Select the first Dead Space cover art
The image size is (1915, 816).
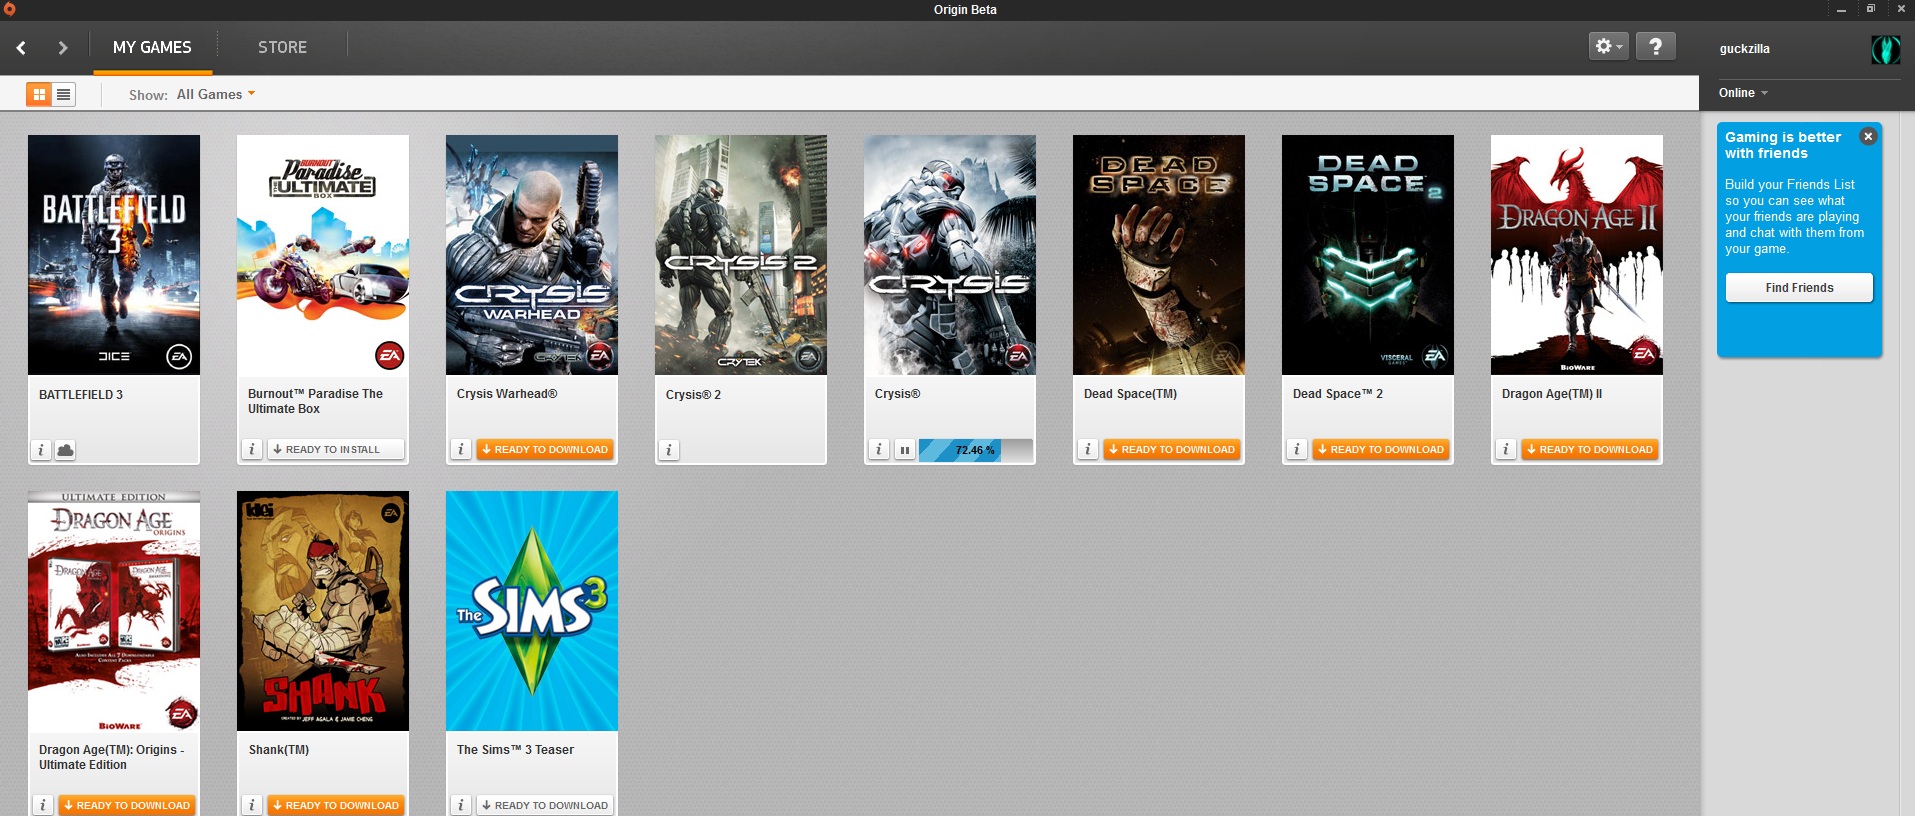click(x=1159, y=255)
